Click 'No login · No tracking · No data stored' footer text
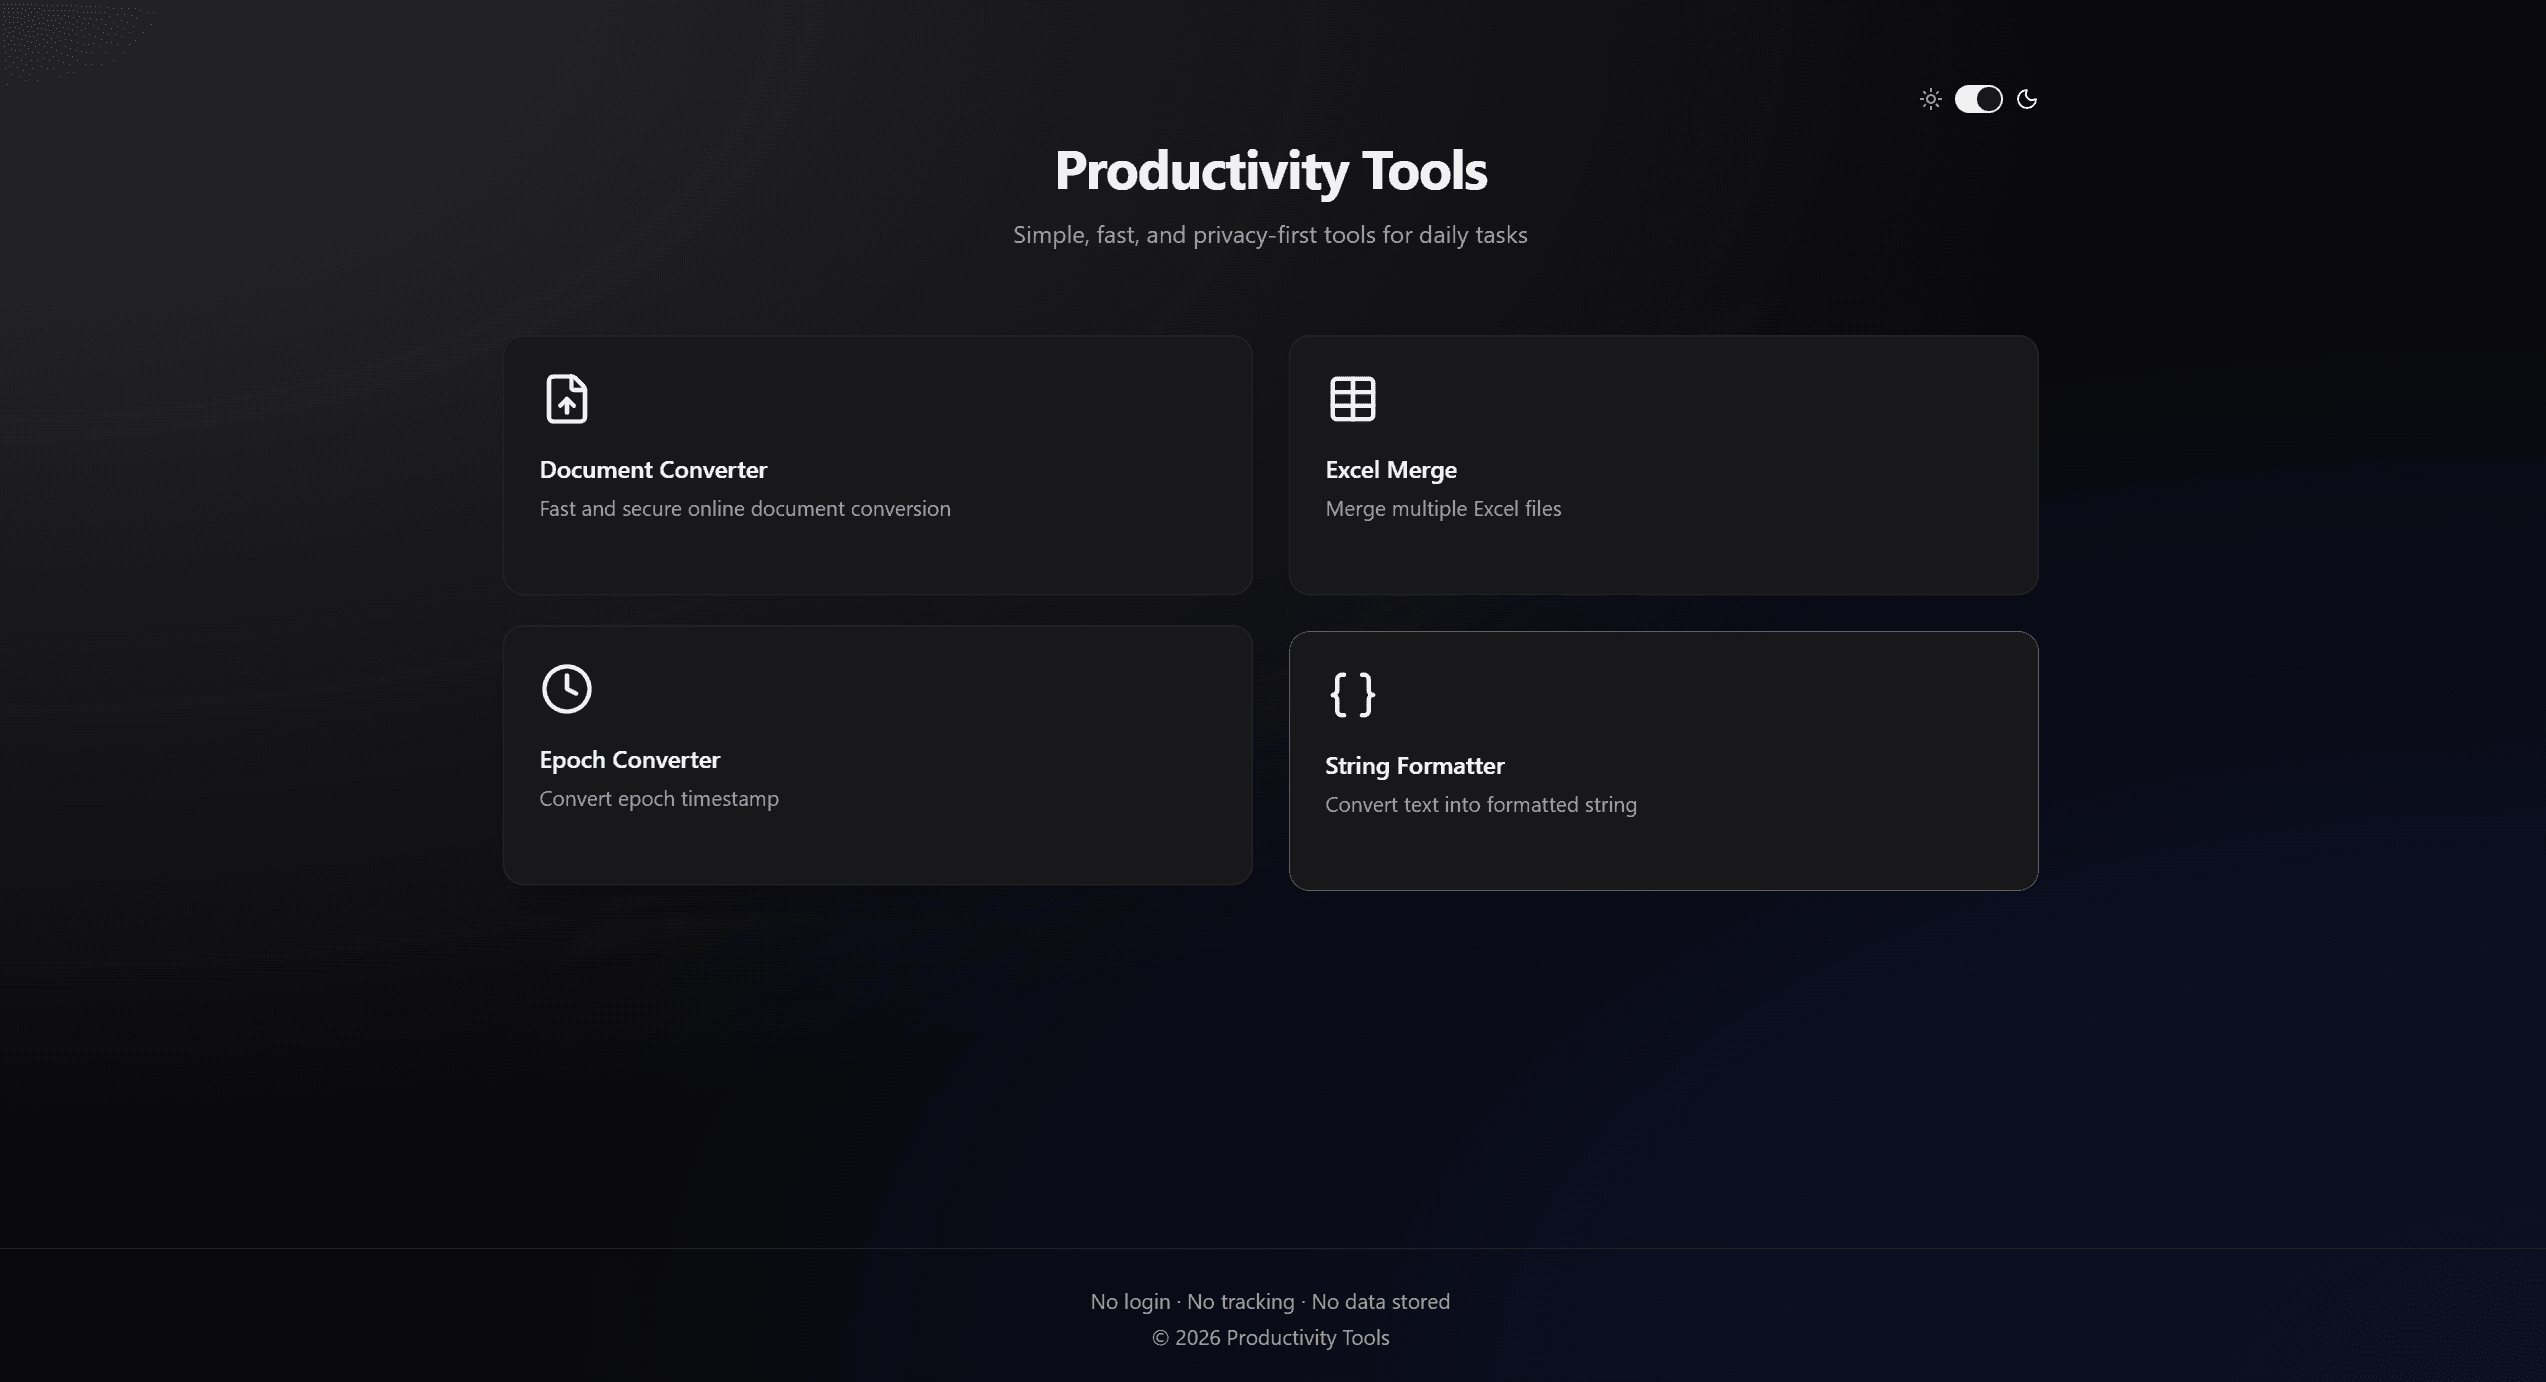 [x=1270, y=1301]
